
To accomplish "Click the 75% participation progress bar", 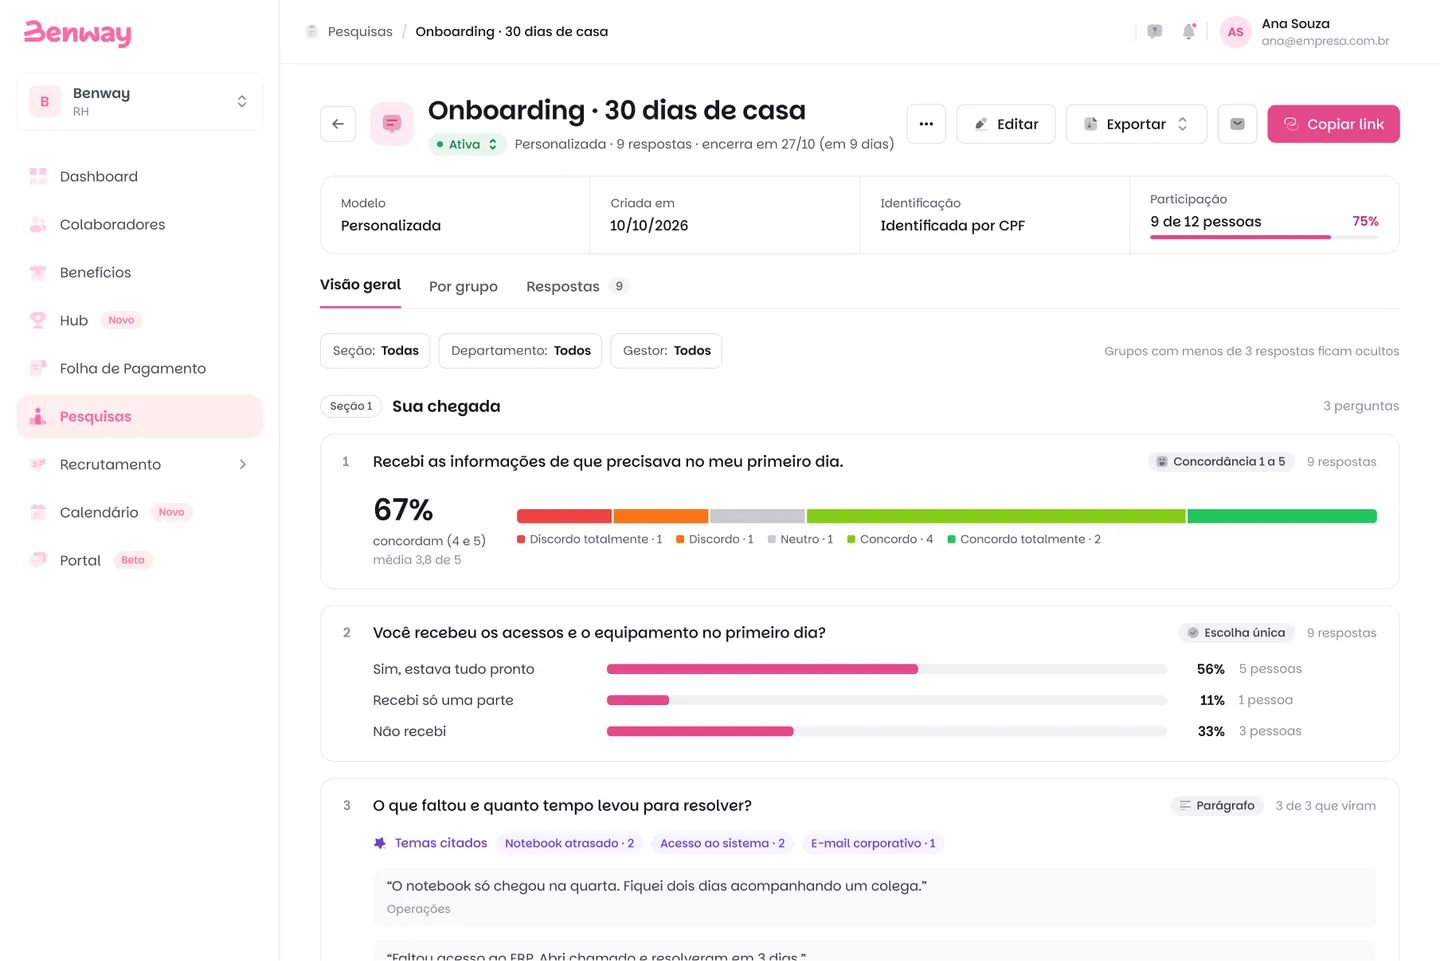I will click(1264, 237).
